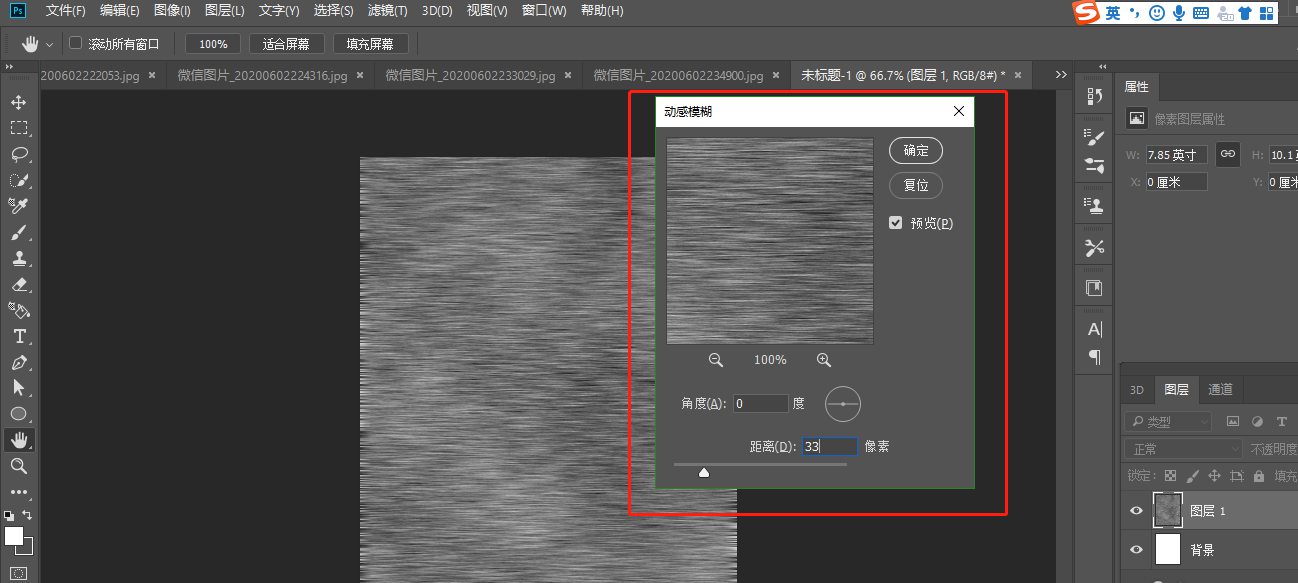1298x583 pixels.
Task: Select the Lasso tool
Action: (x=21, y=153)
